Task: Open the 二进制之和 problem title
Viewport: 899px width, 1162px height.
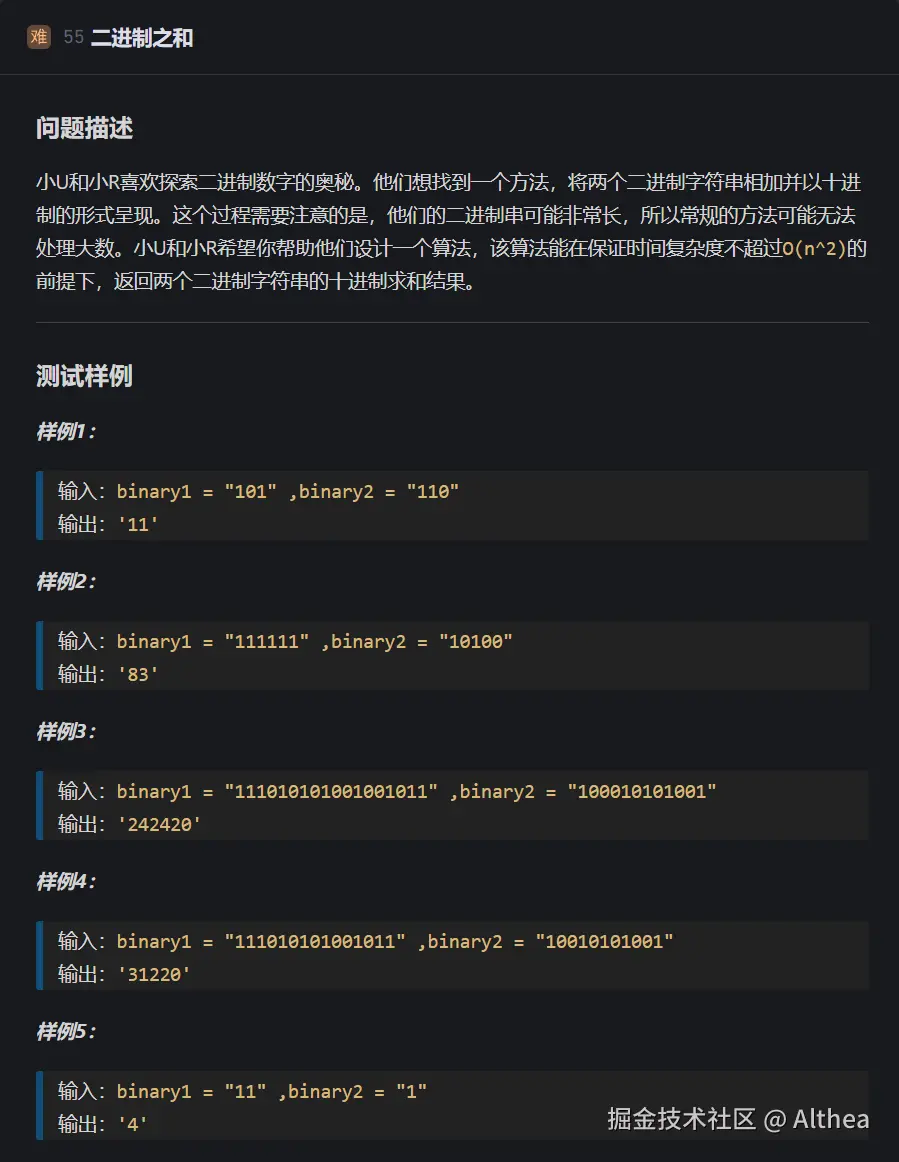Action: coord(142,38)
